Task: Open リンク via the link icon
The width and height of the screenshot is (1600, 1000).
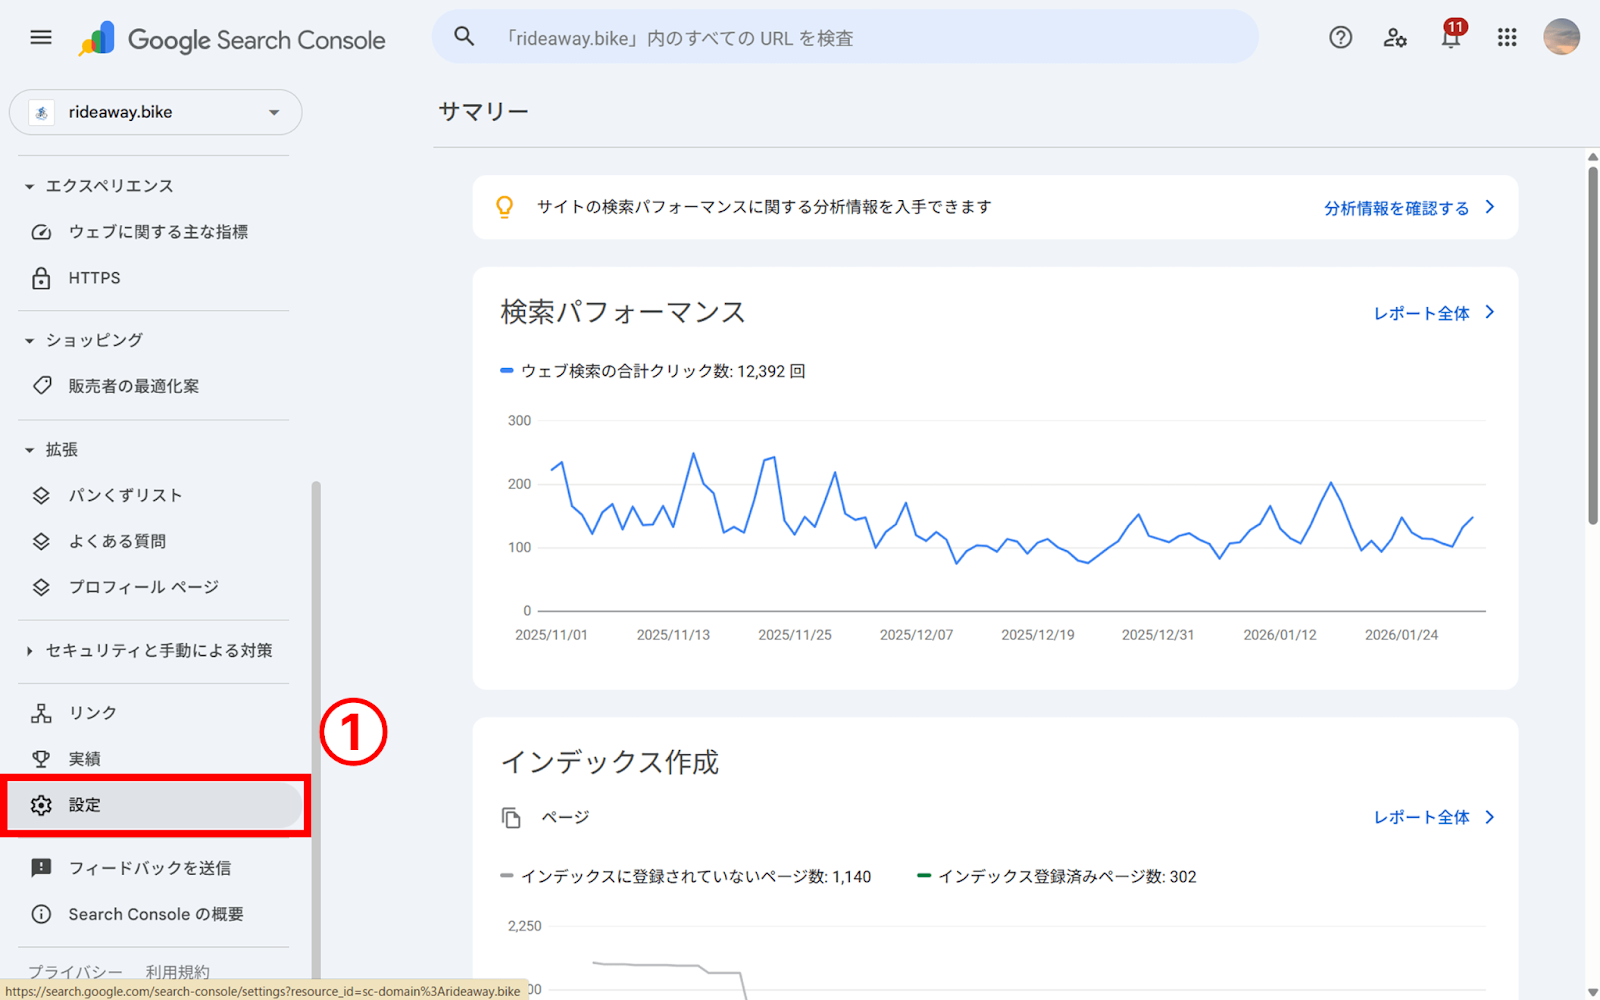Action: 41,712
